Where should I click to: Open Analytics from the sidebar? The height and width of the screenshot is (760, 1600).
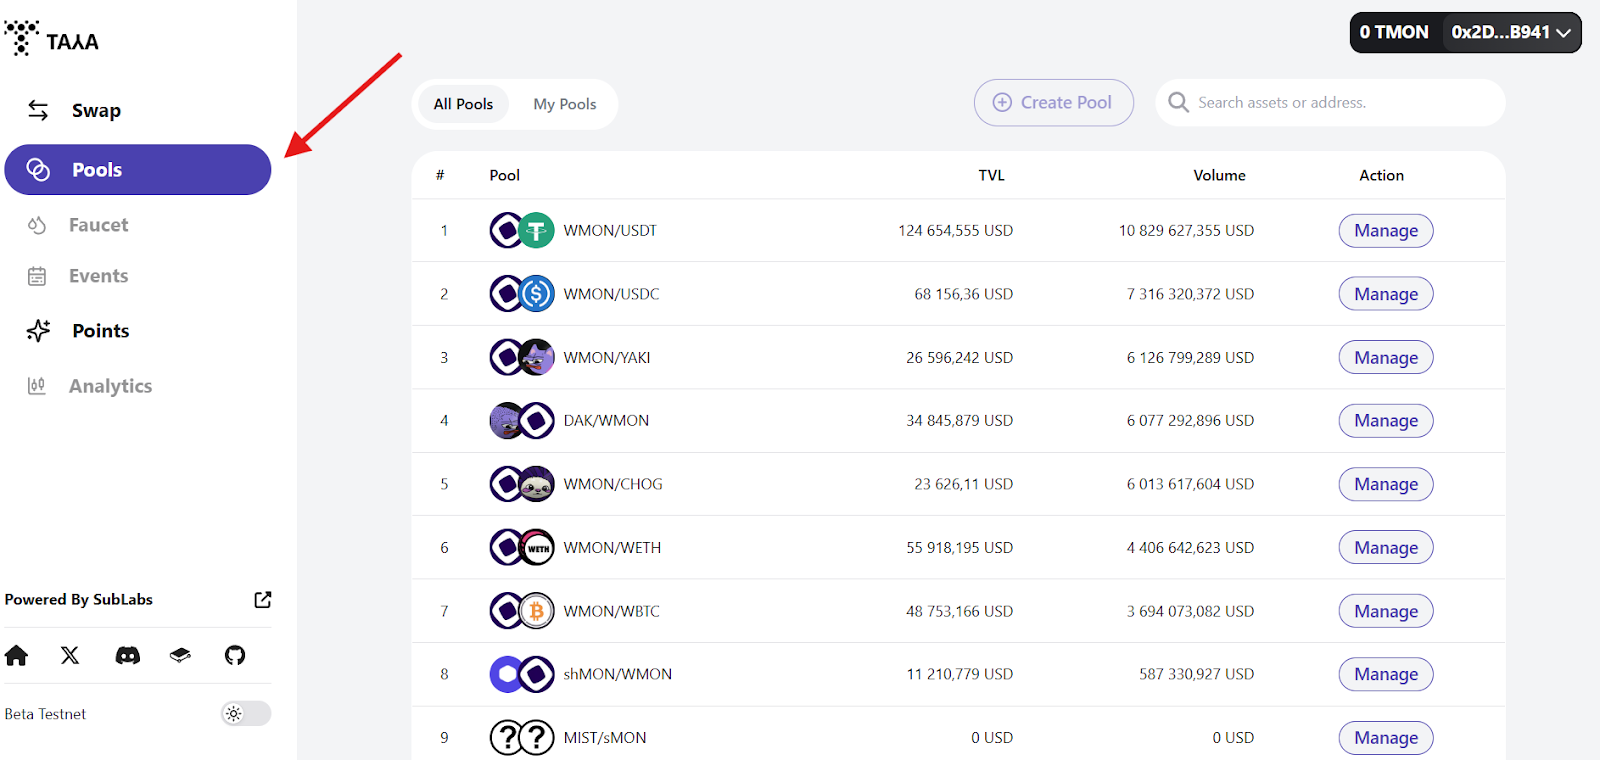(x=110, y=386)
